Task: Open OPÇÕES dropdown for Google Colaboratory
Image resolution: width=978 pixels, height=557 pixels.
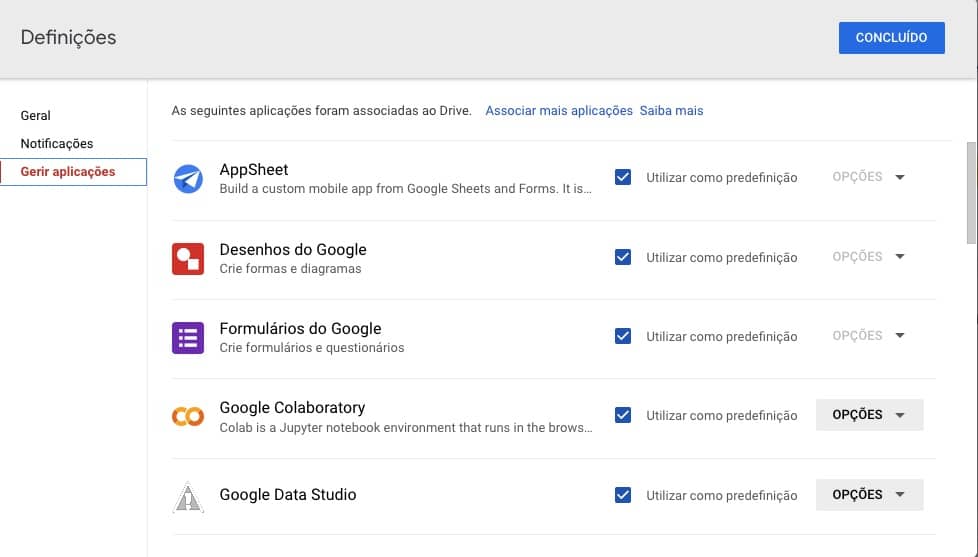Action: (869, 415)
